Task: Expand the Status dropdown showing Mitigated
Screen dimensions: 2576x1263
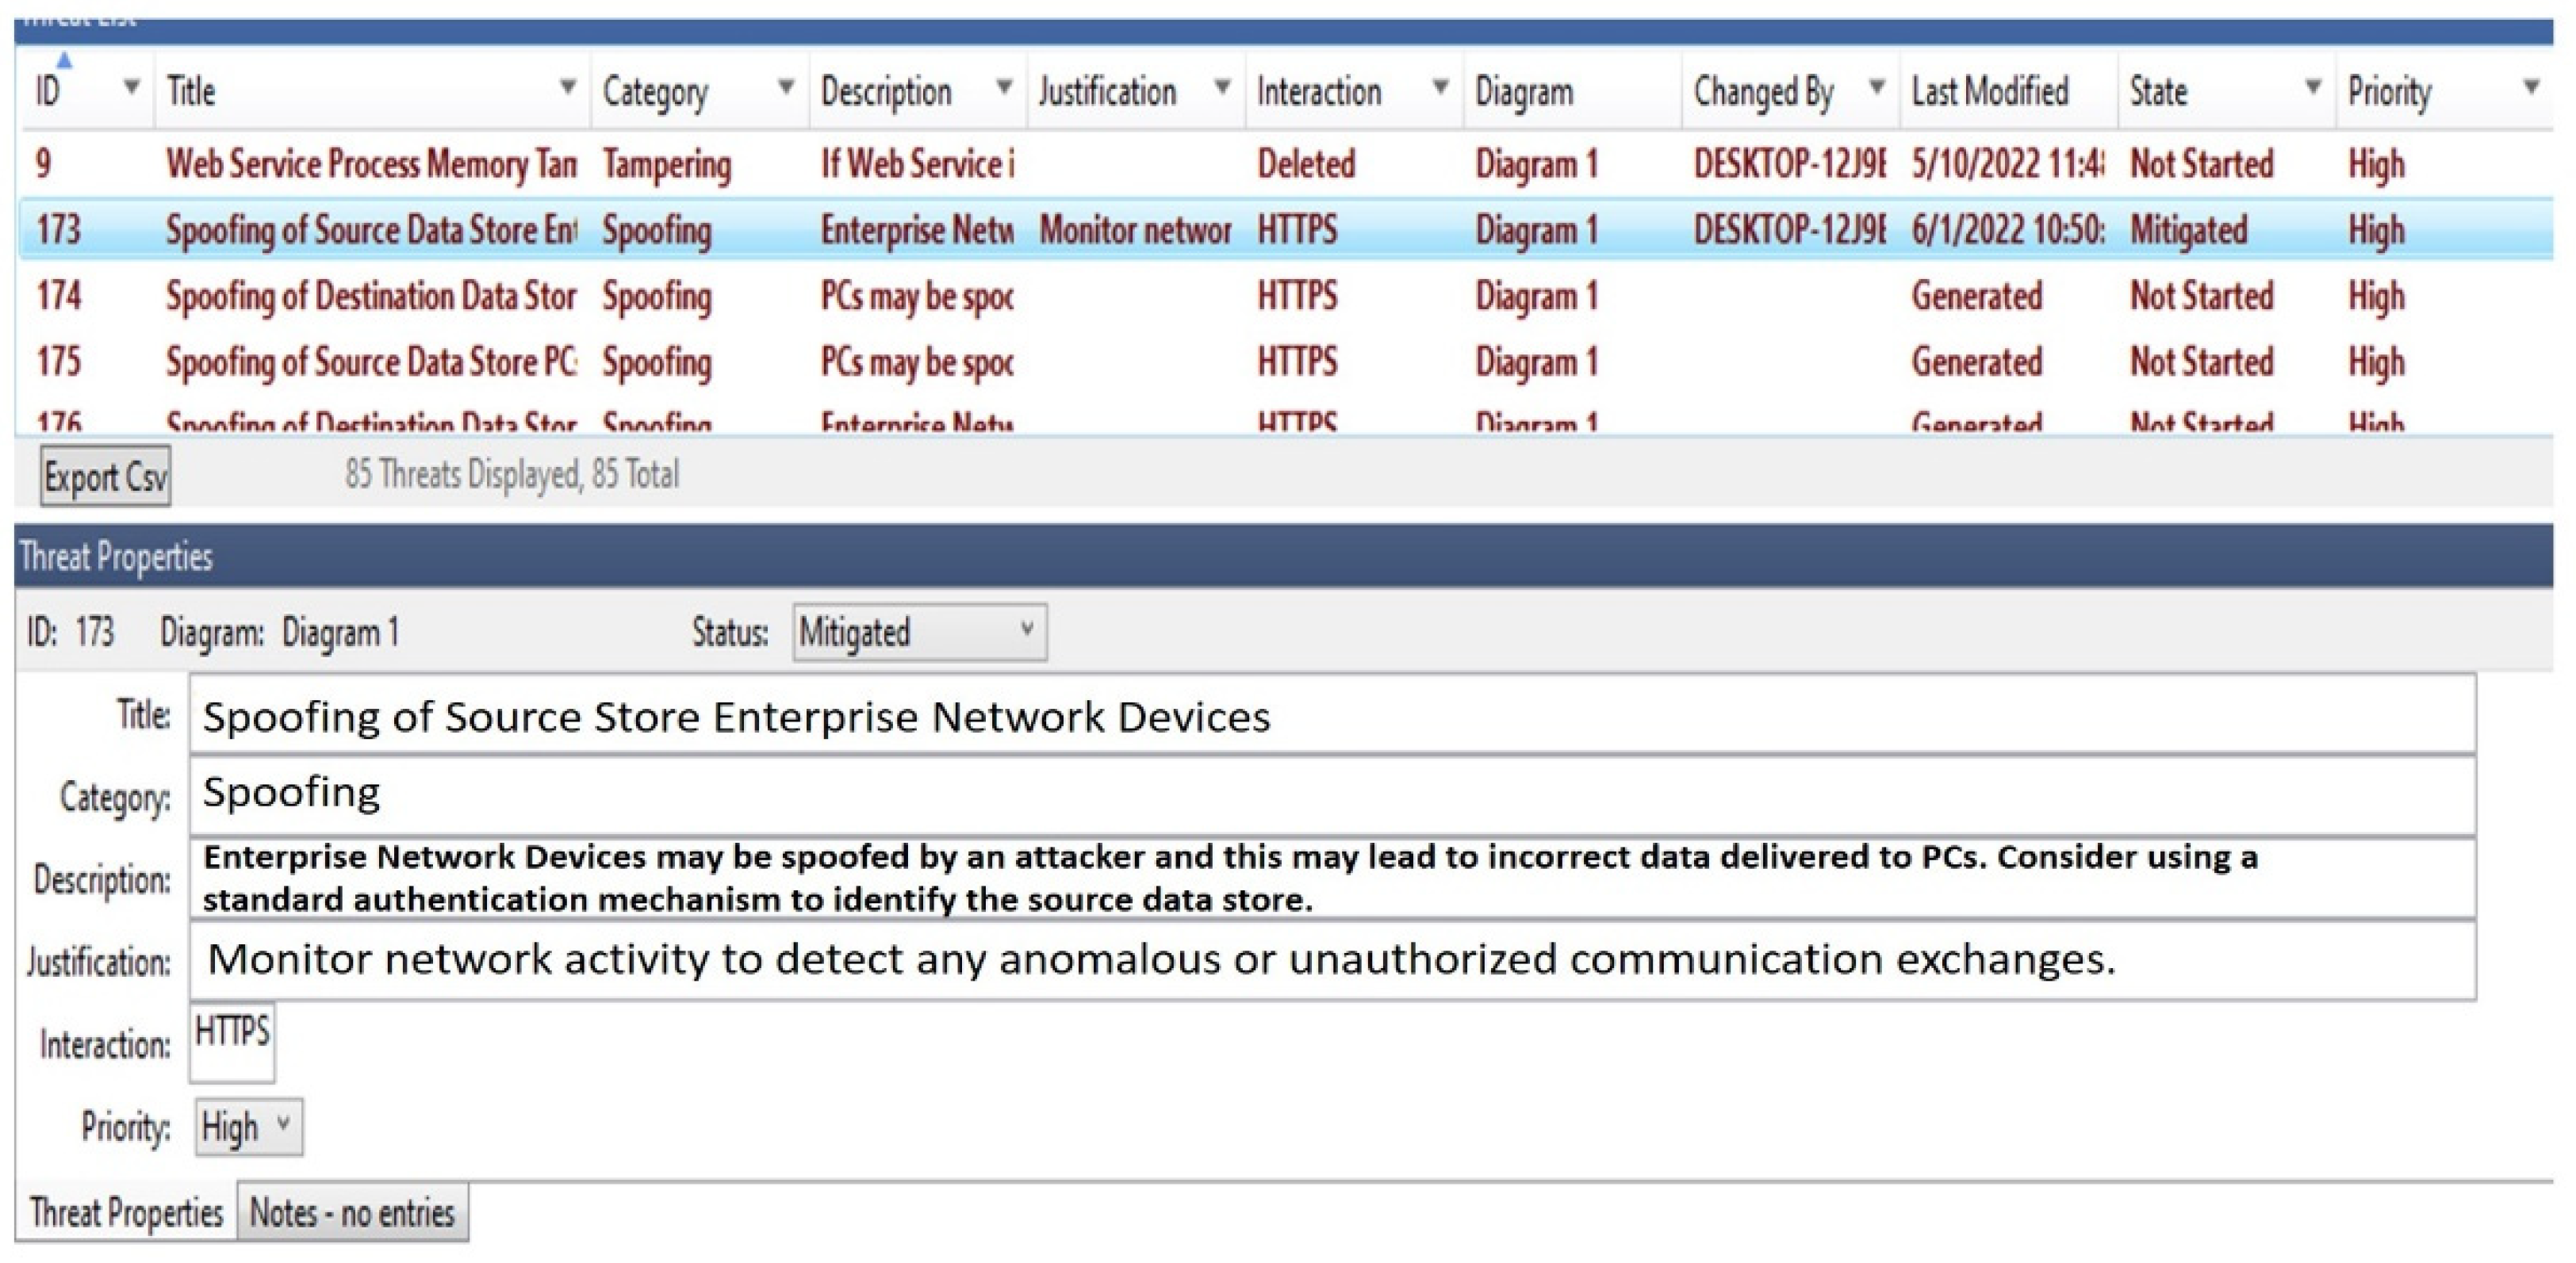Action: (x=1026, y=630)
